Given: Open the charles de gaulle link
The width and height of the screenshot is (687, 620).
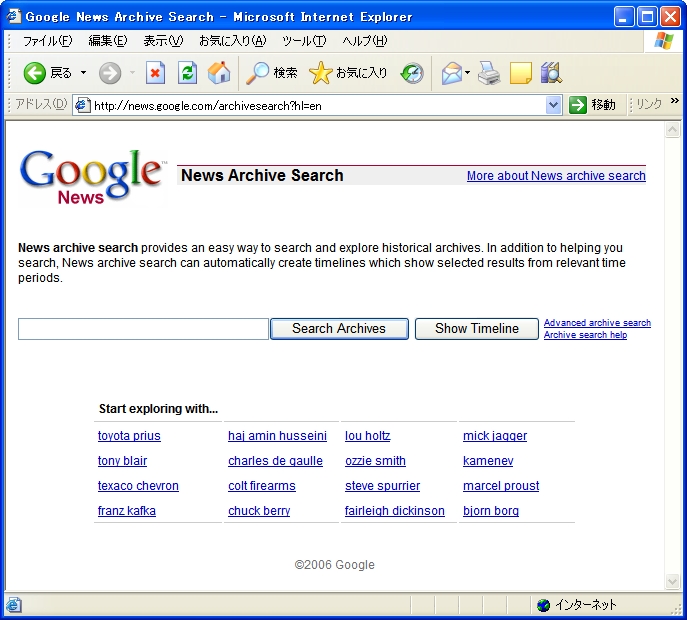Looking at the screenshot, I should click(x=275, y=461).
